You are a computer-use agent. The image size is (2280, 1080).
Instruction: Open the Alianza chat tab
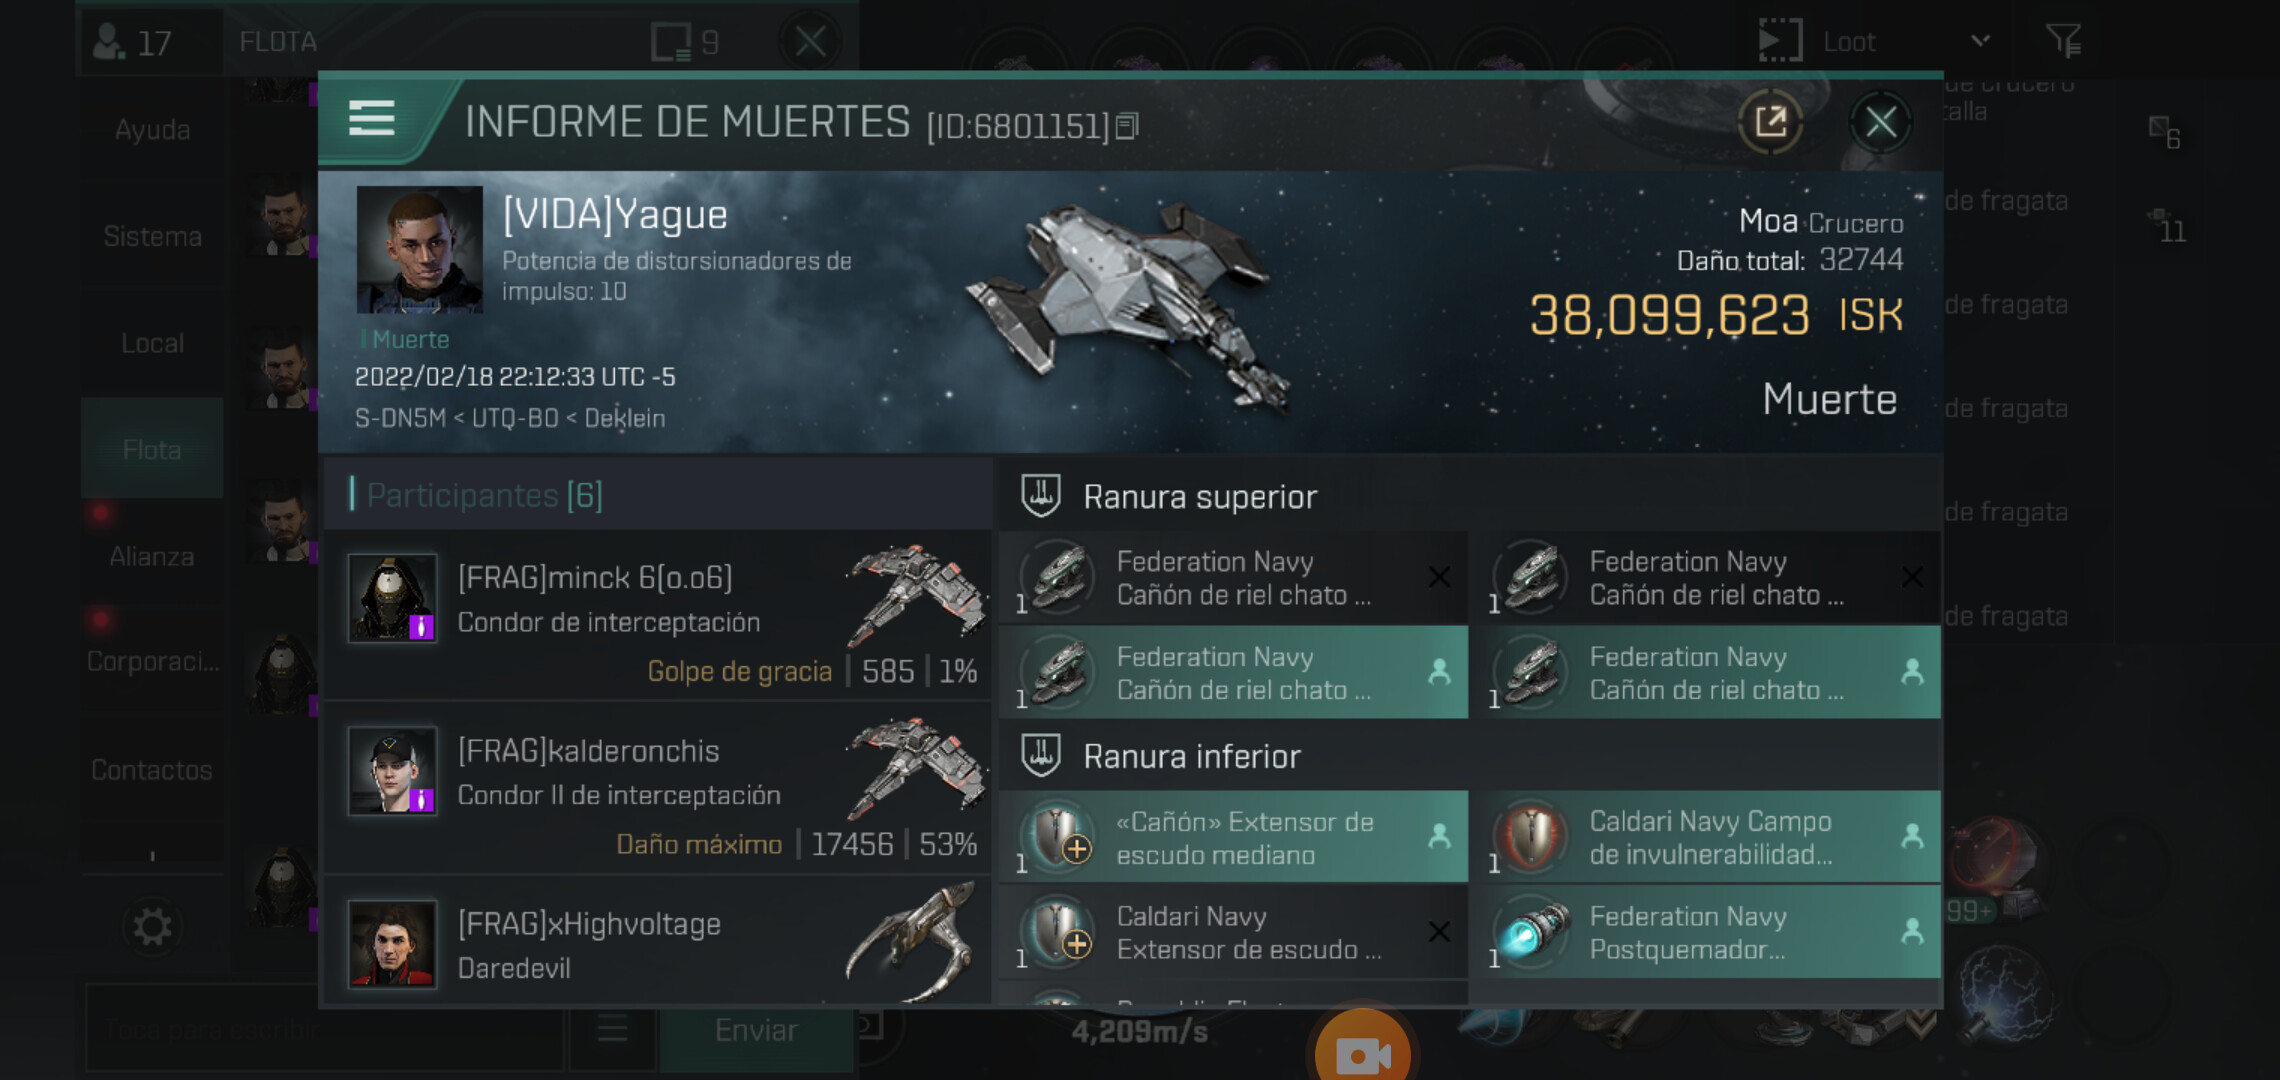tap(152, 556)
